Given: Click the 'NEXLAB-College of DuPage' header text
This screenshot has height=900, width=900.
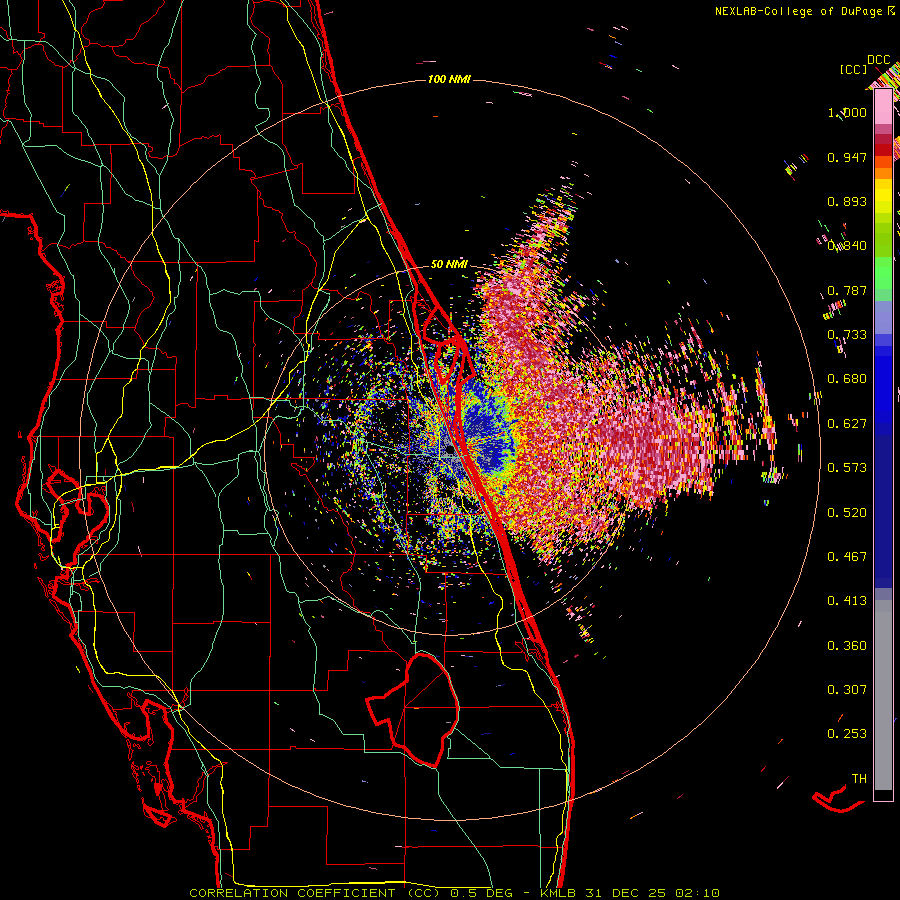Looking at the screenshot, I should pyautogui.click(x=798, y=11).
